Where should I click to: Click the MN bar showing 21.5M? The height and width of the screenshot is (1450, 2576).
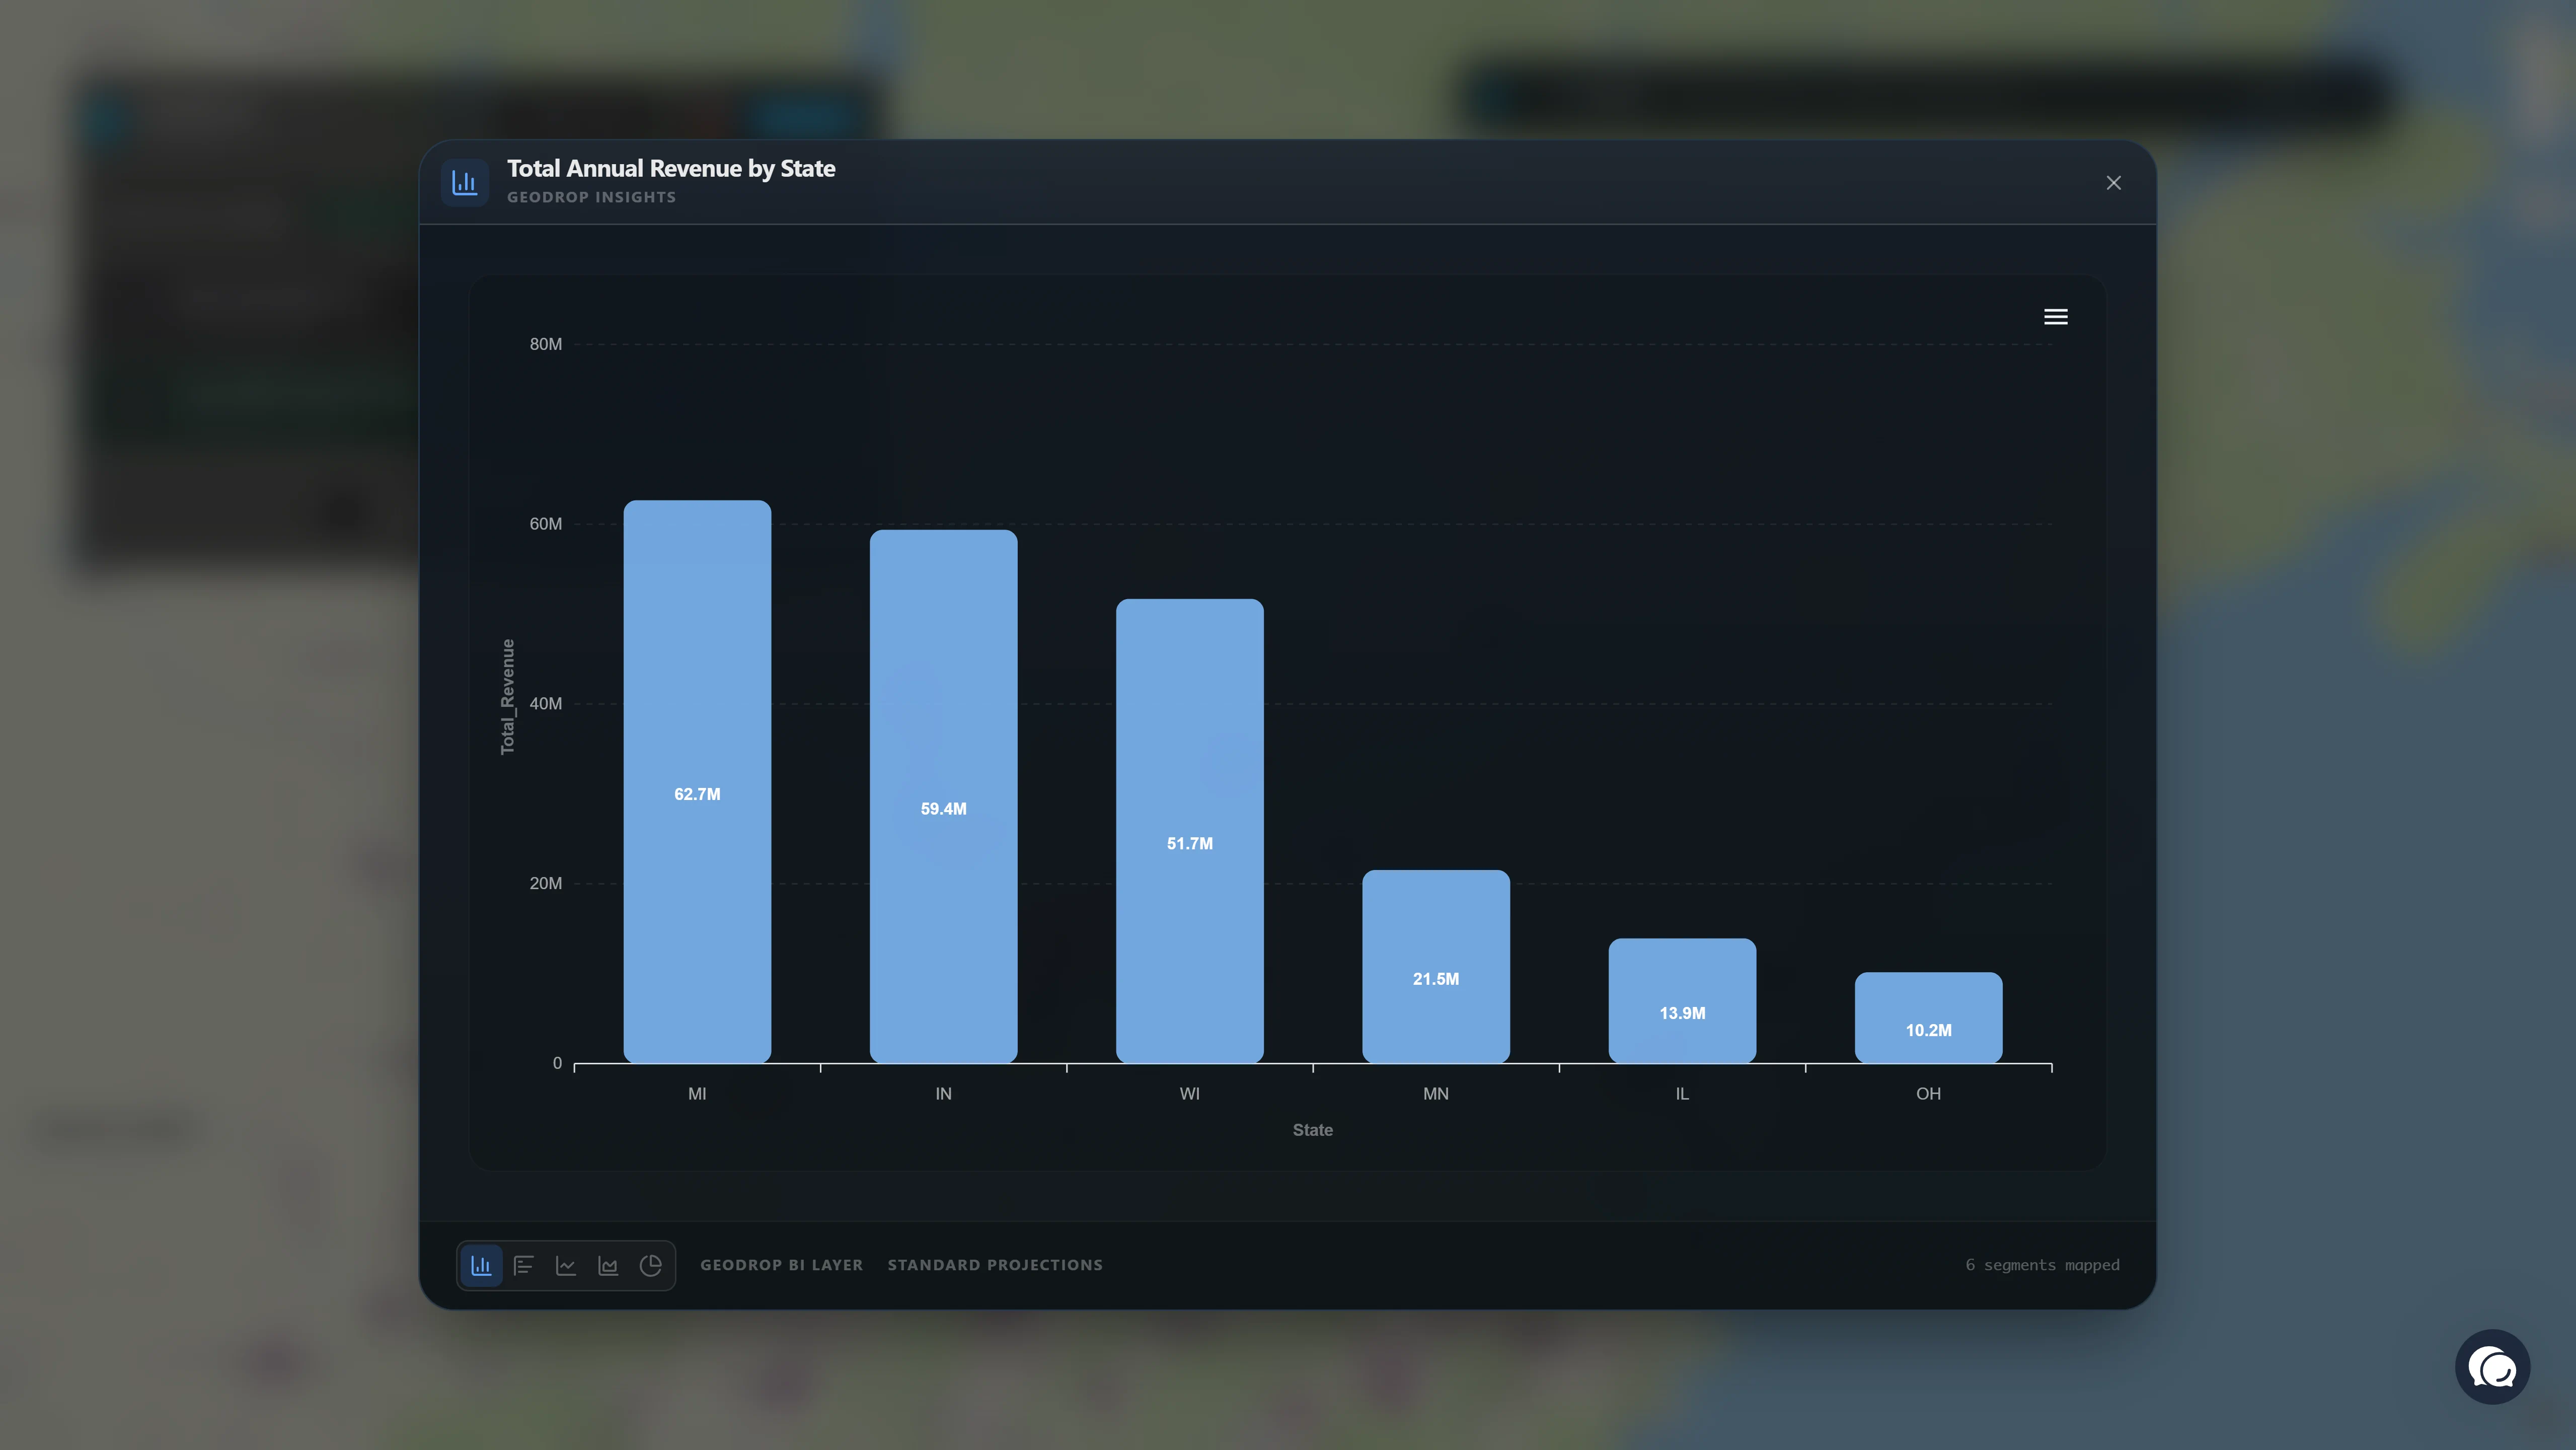coord(1435,966)
